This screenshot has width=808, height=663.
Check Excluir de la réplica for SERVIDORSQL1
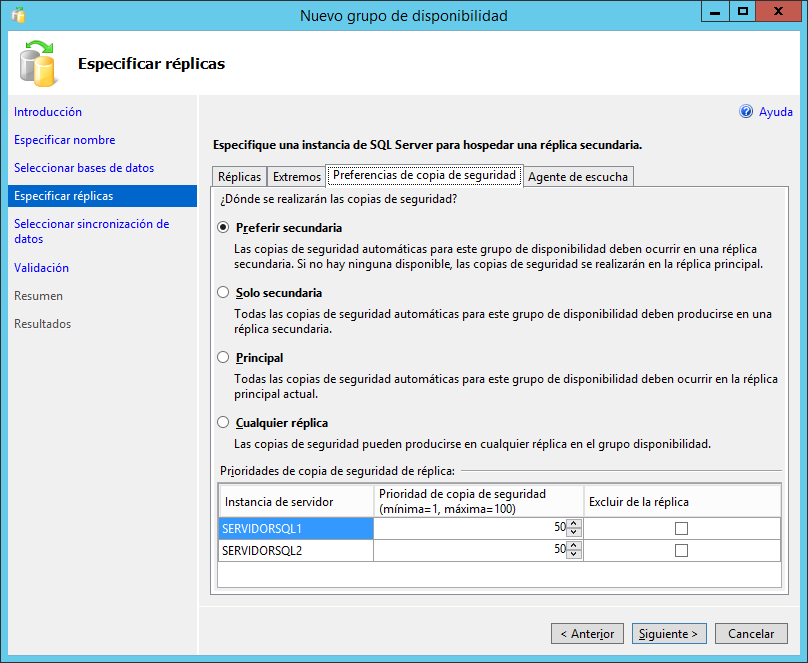click(681, 528)
